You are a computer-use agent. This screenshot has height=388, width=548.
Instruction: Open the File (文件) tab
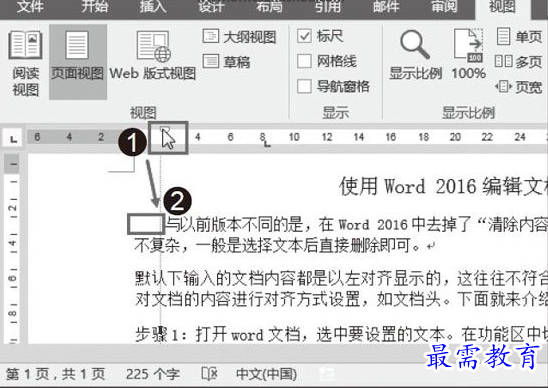point(30,6)
